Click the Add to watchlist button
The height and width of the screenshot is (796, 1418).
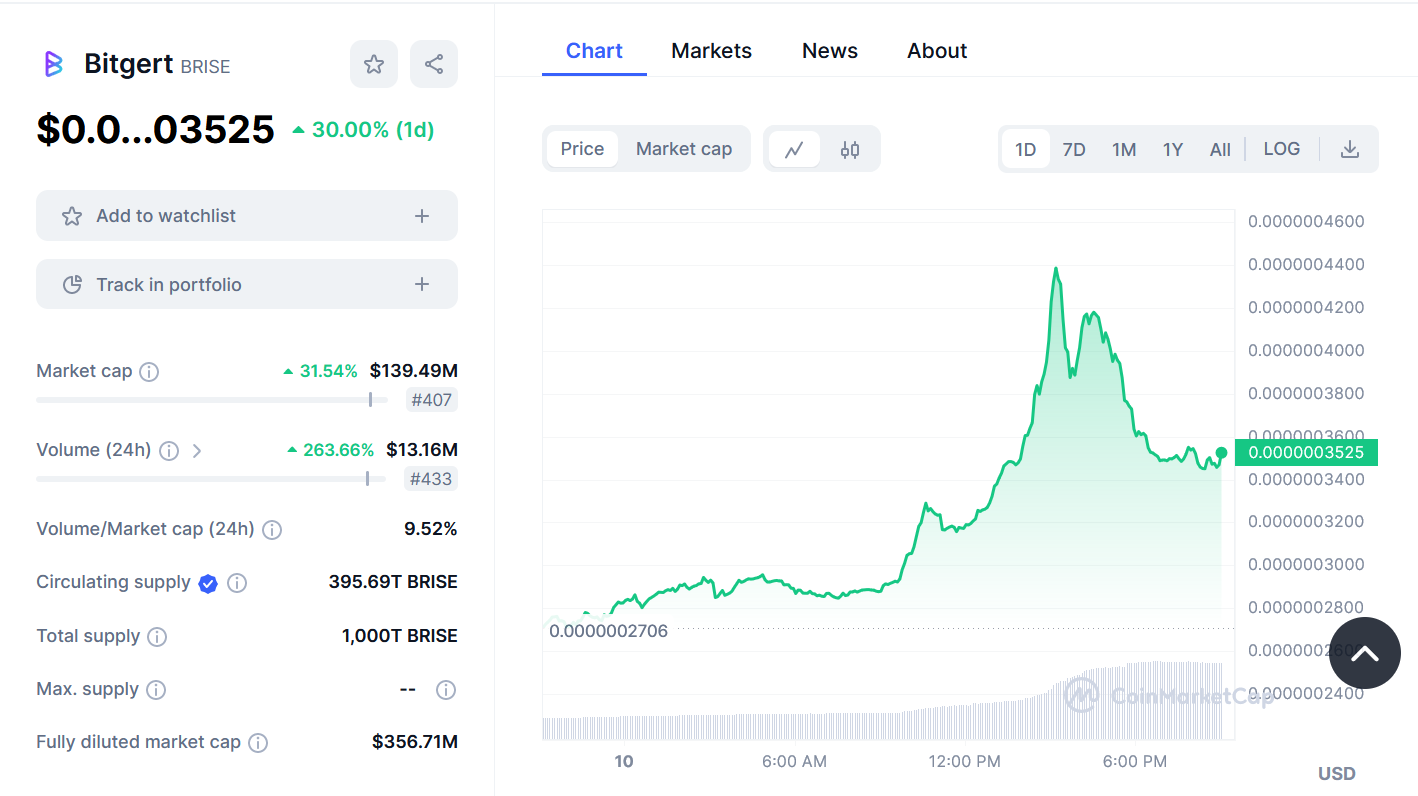point(247,216)
